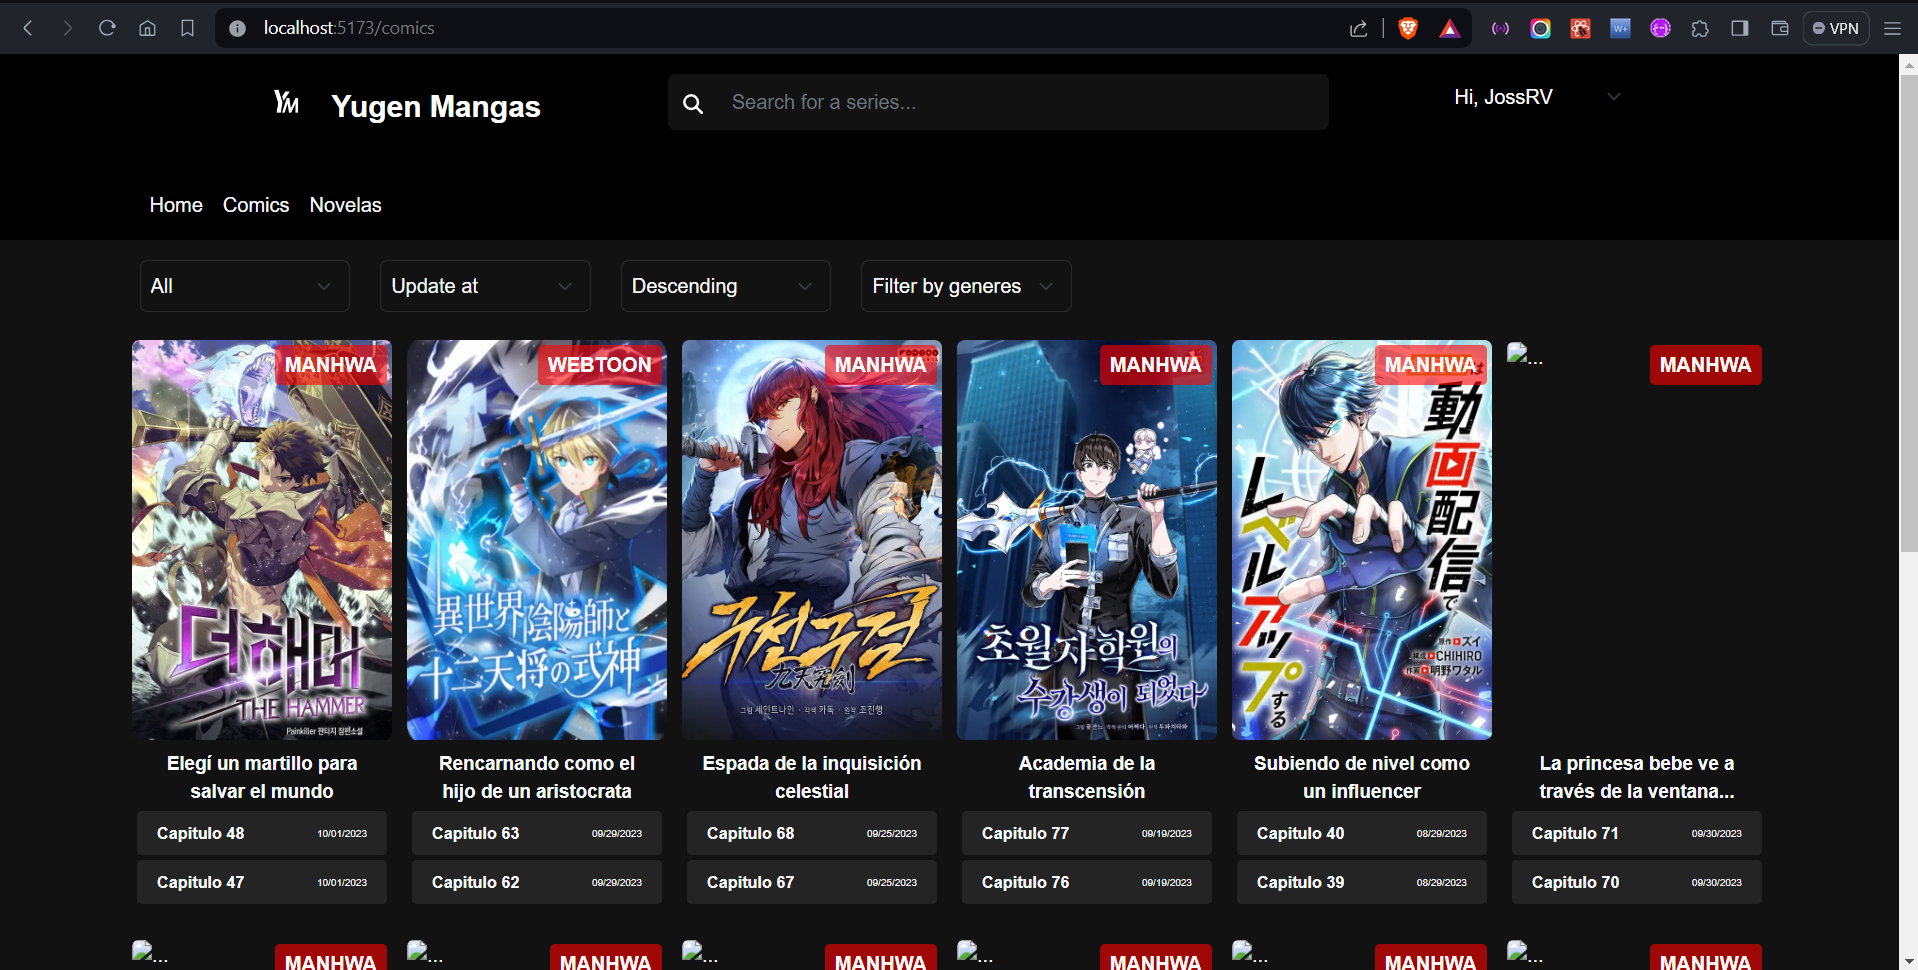The height and width of the screenshot is (970, 1918).
Task: Open the Hi, JossRV user menu
Action: pyautogui.click(x=1535, y=97)
